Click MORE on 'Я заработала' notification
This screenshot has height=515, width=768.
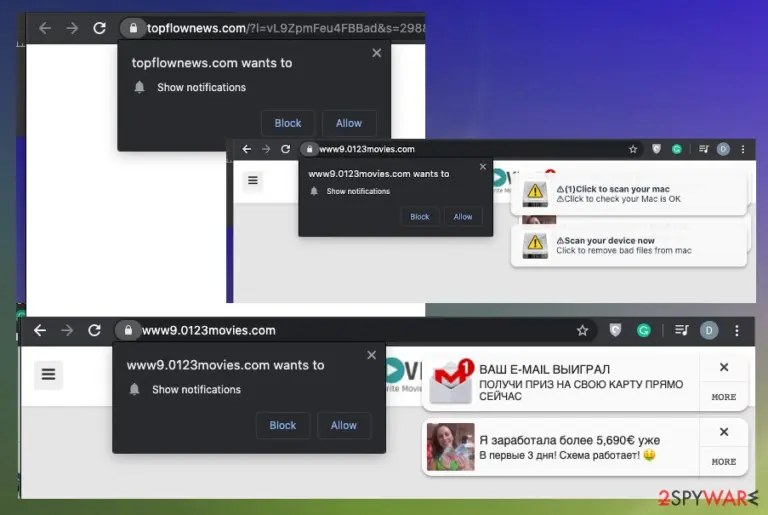click(724, 462)
